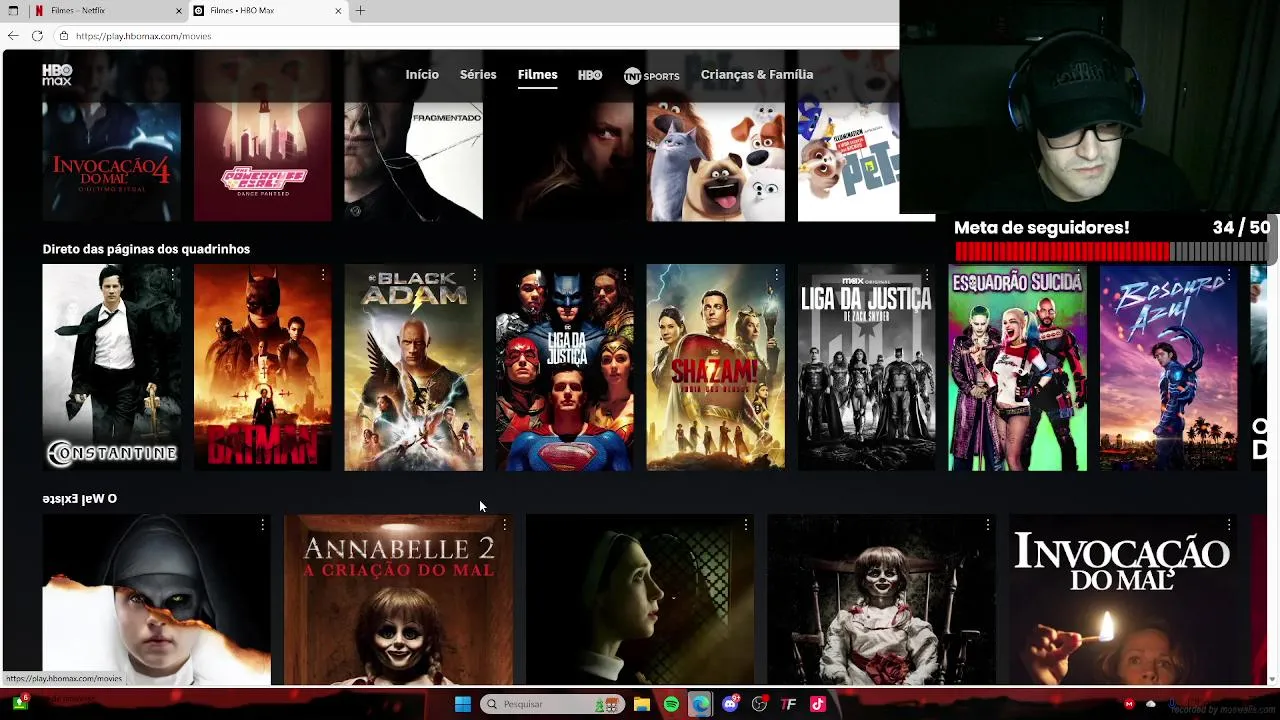Open Annabelle doll in rocking chair tile
This screenshot has width=1280, height=720.
coord(881,599)
